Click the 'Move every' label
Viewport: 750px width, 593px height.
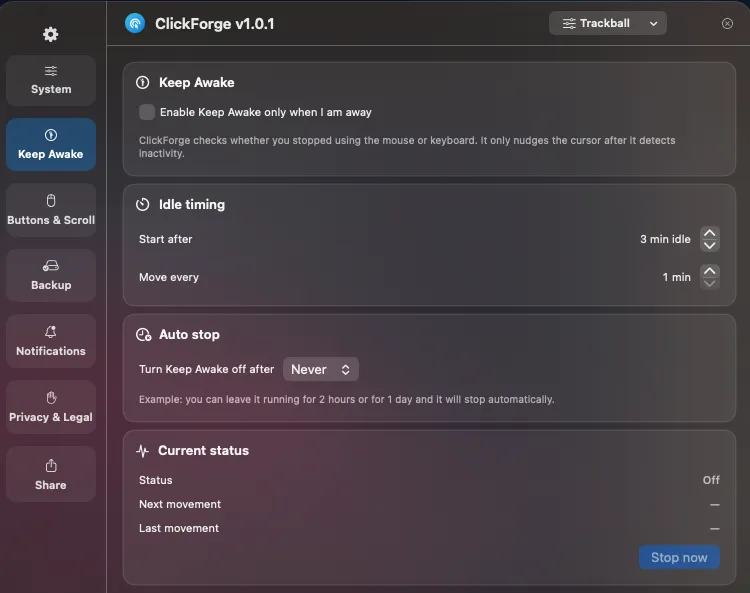[x=169, y=277]
